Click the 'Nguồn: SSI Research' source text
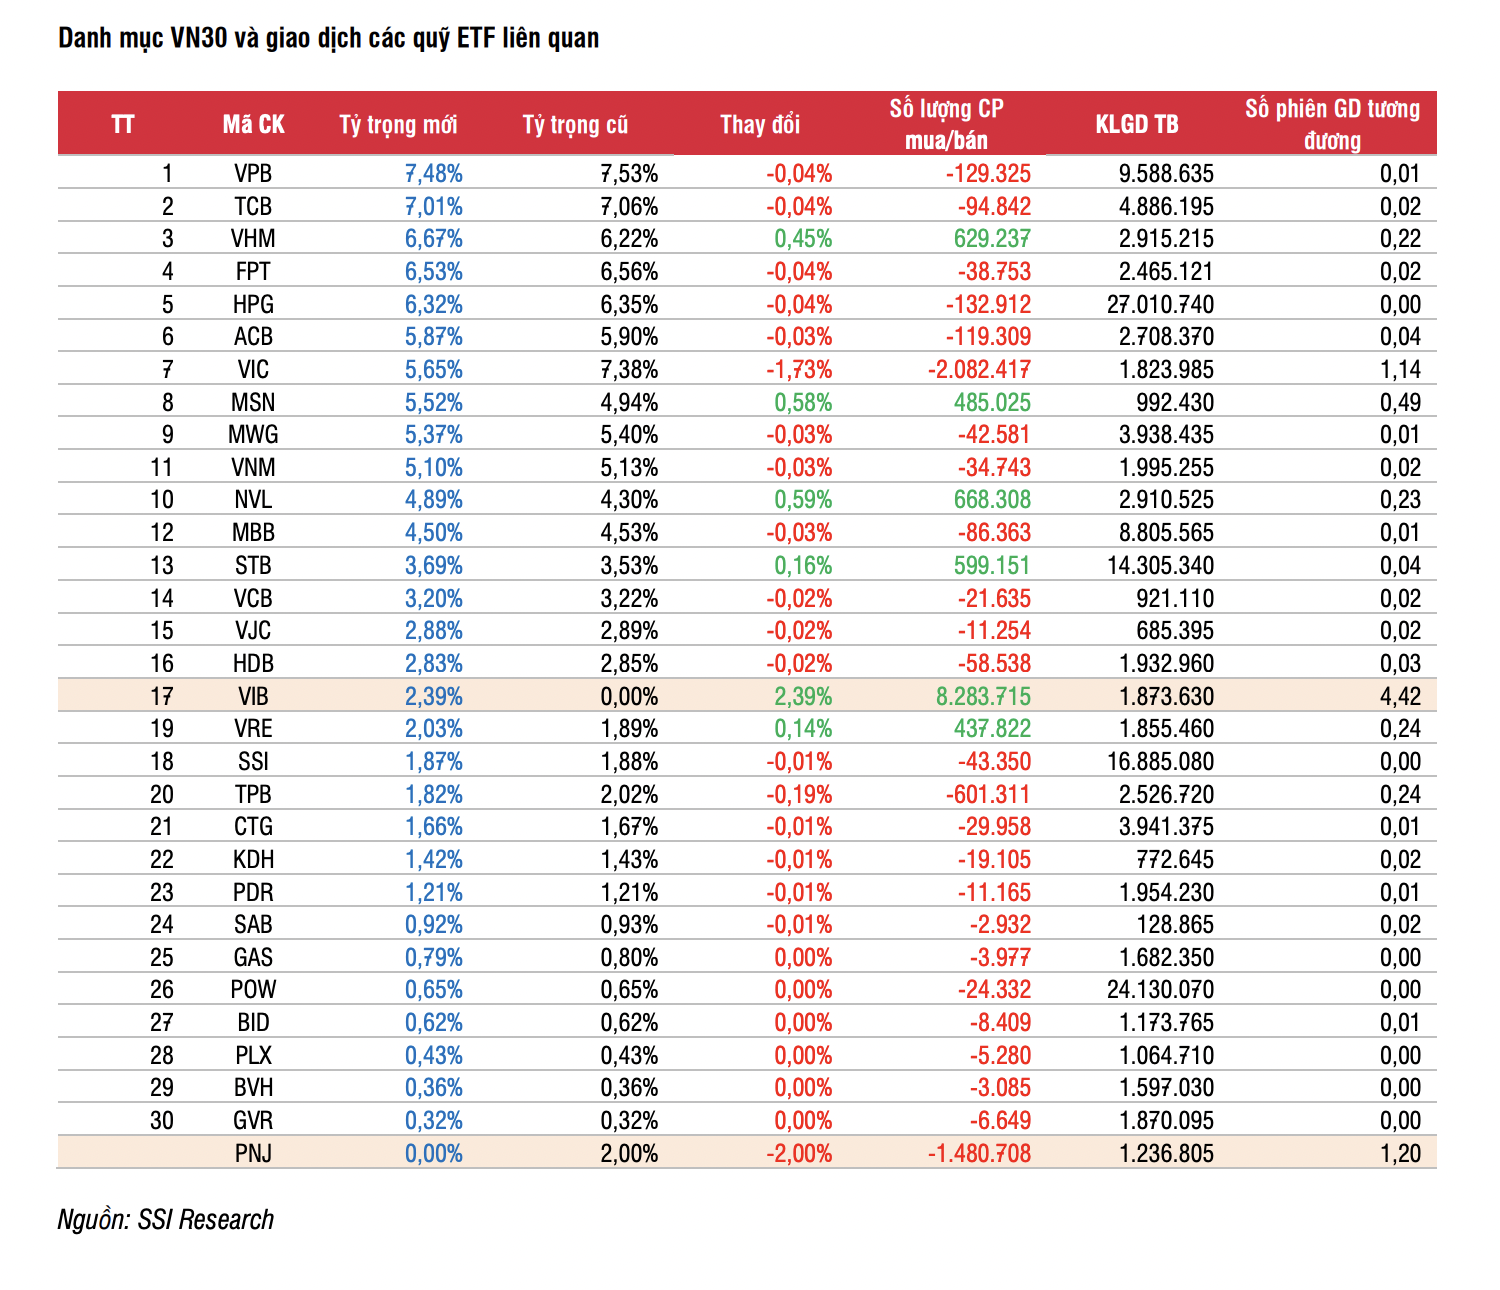Image resolution: width=1500 pixels, height=1290 pixels. click(166, 1220)
